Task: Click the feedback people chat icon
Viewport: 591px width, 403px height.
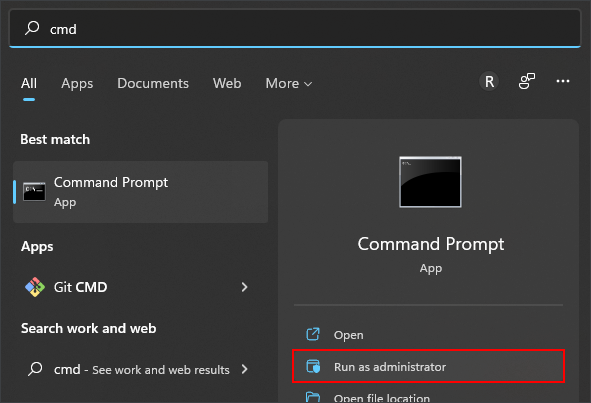Action: 527,81
